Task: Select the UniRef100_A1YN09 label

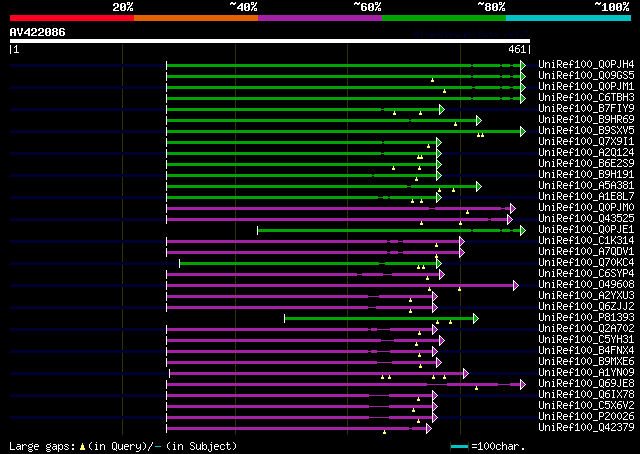Action: click(586, 373)
